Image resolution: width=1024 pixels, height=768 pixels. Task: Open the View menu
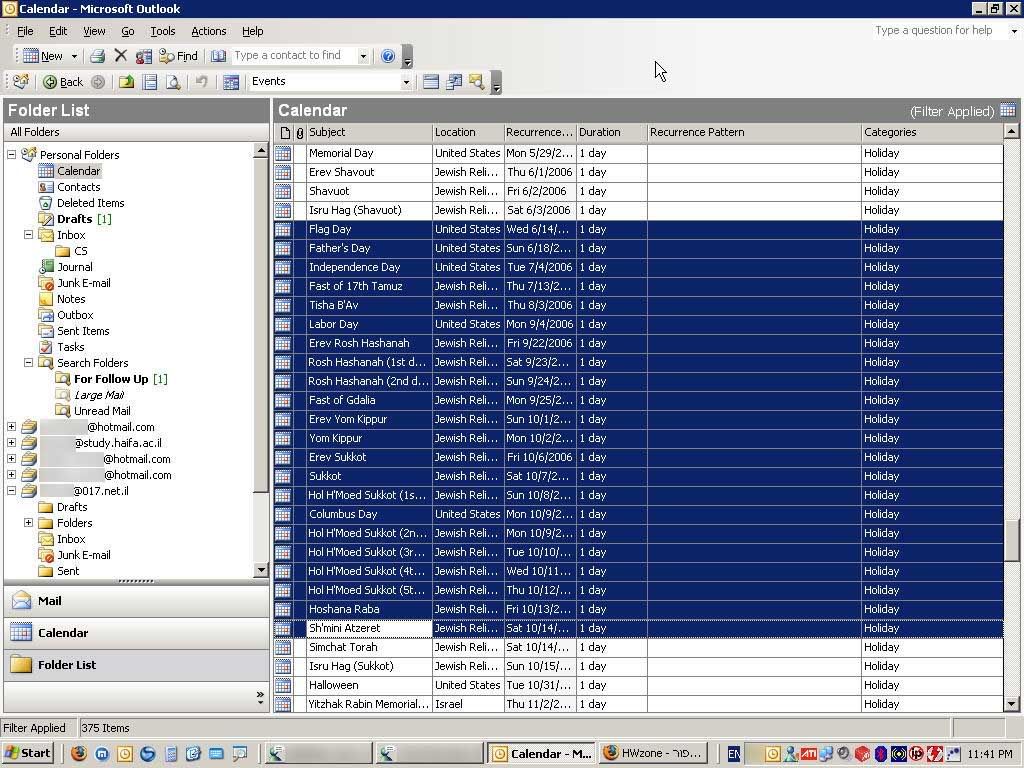[94, 31]
